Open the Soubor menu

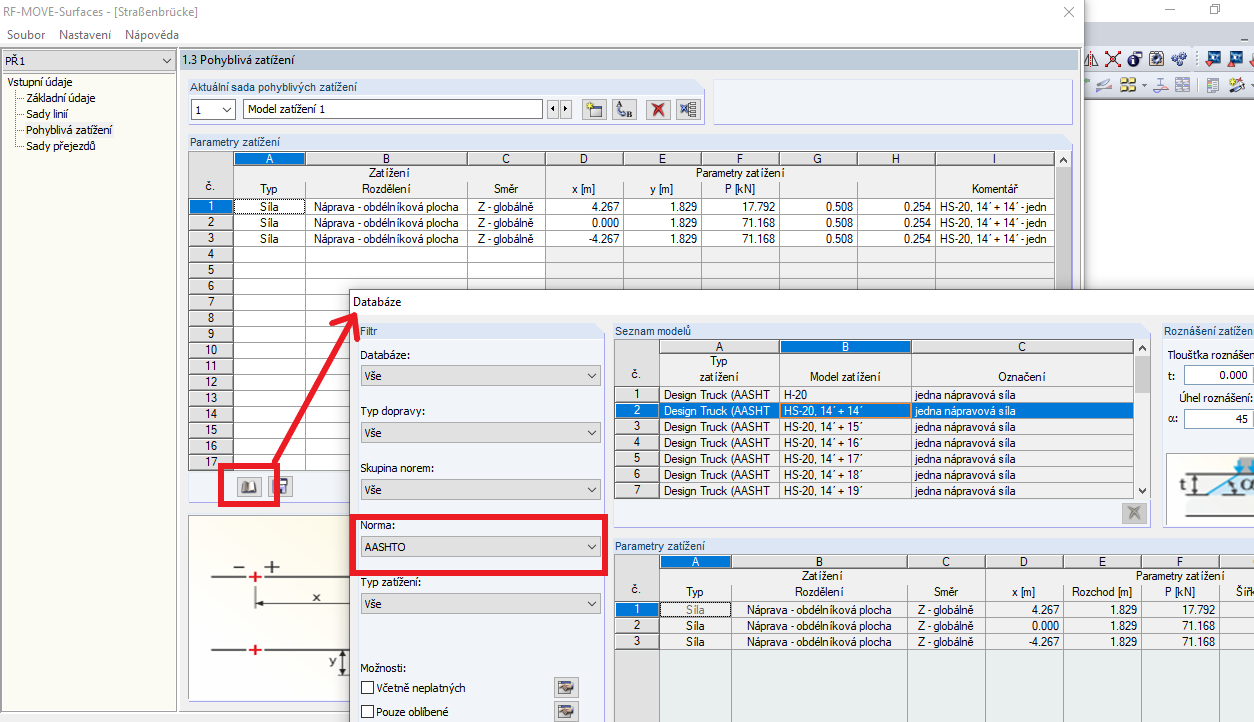coord(26,35)
